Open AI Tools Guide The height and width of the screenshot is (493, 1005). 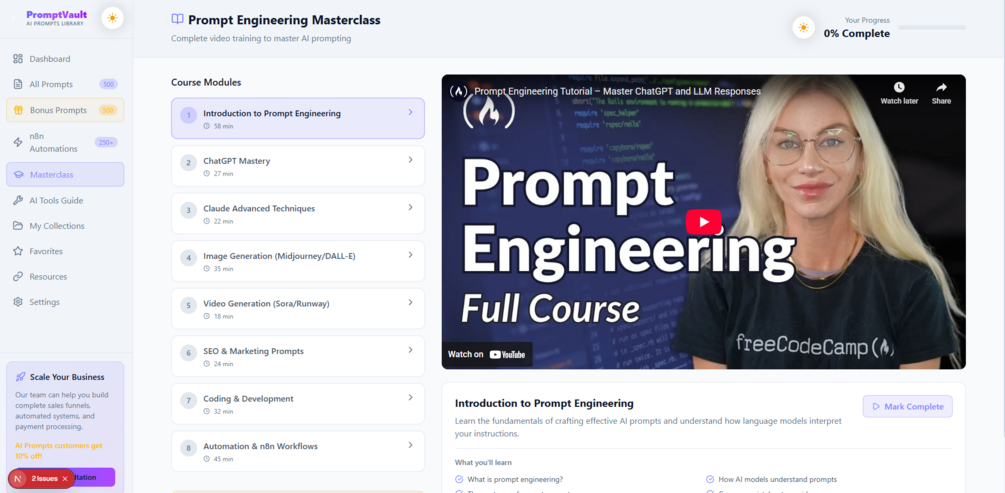click(x=65, y=201)
